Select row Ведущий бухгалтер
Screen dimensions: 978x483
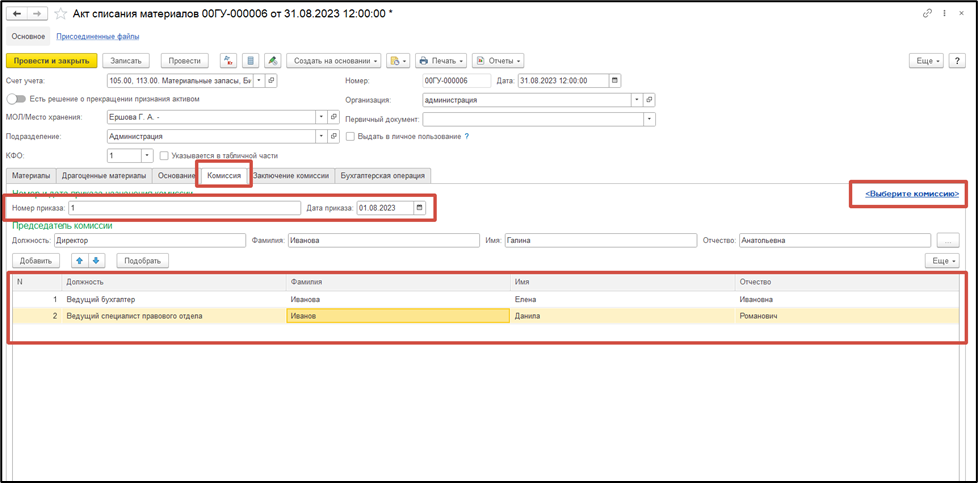click(x=485, y=300)
